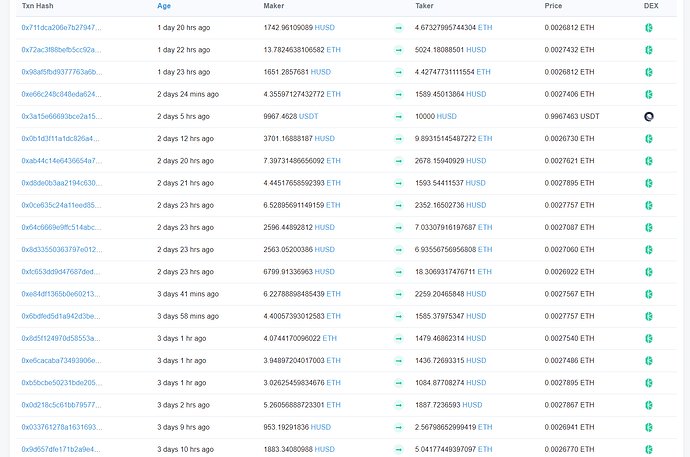Screen dimensions: 690x457
Task: Click DEX icon in the 0xd8de0b3aa2194c630 row
Action: point(648,183)
